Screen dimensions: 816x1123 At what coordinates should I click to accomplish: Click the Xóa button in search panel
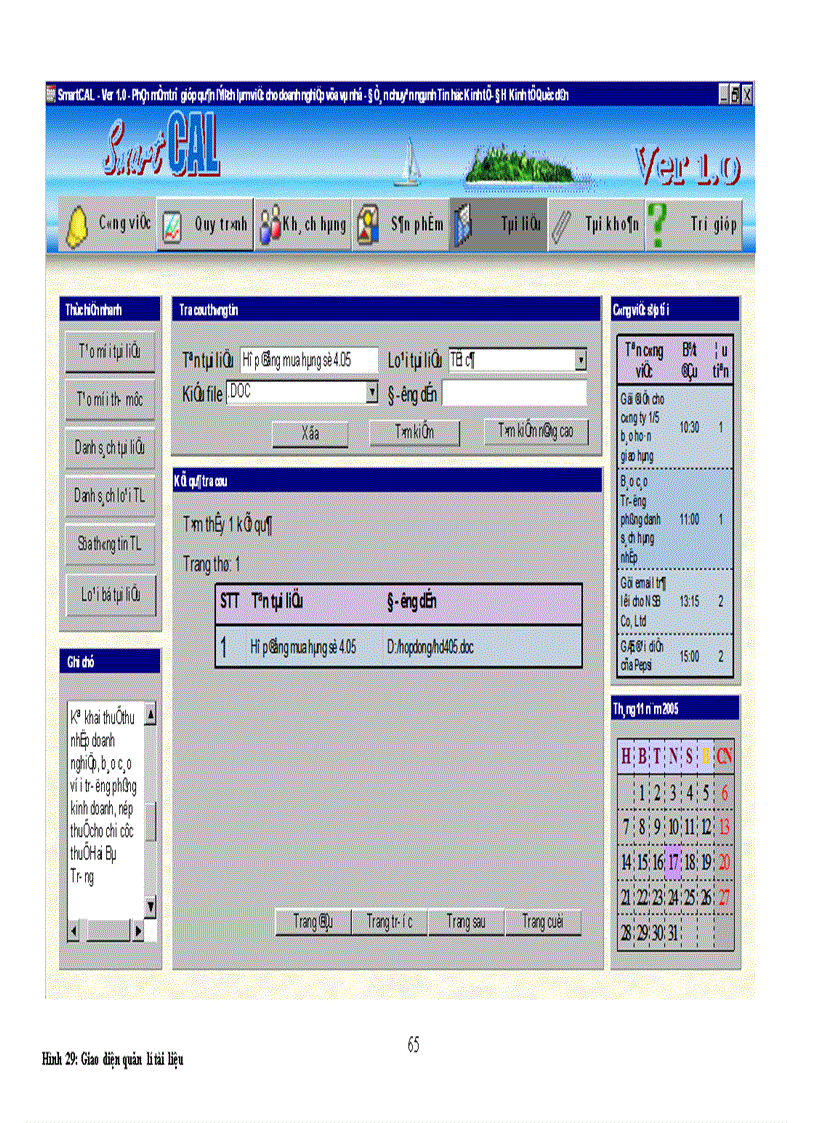pyautogui.click(x=310, y=434)
